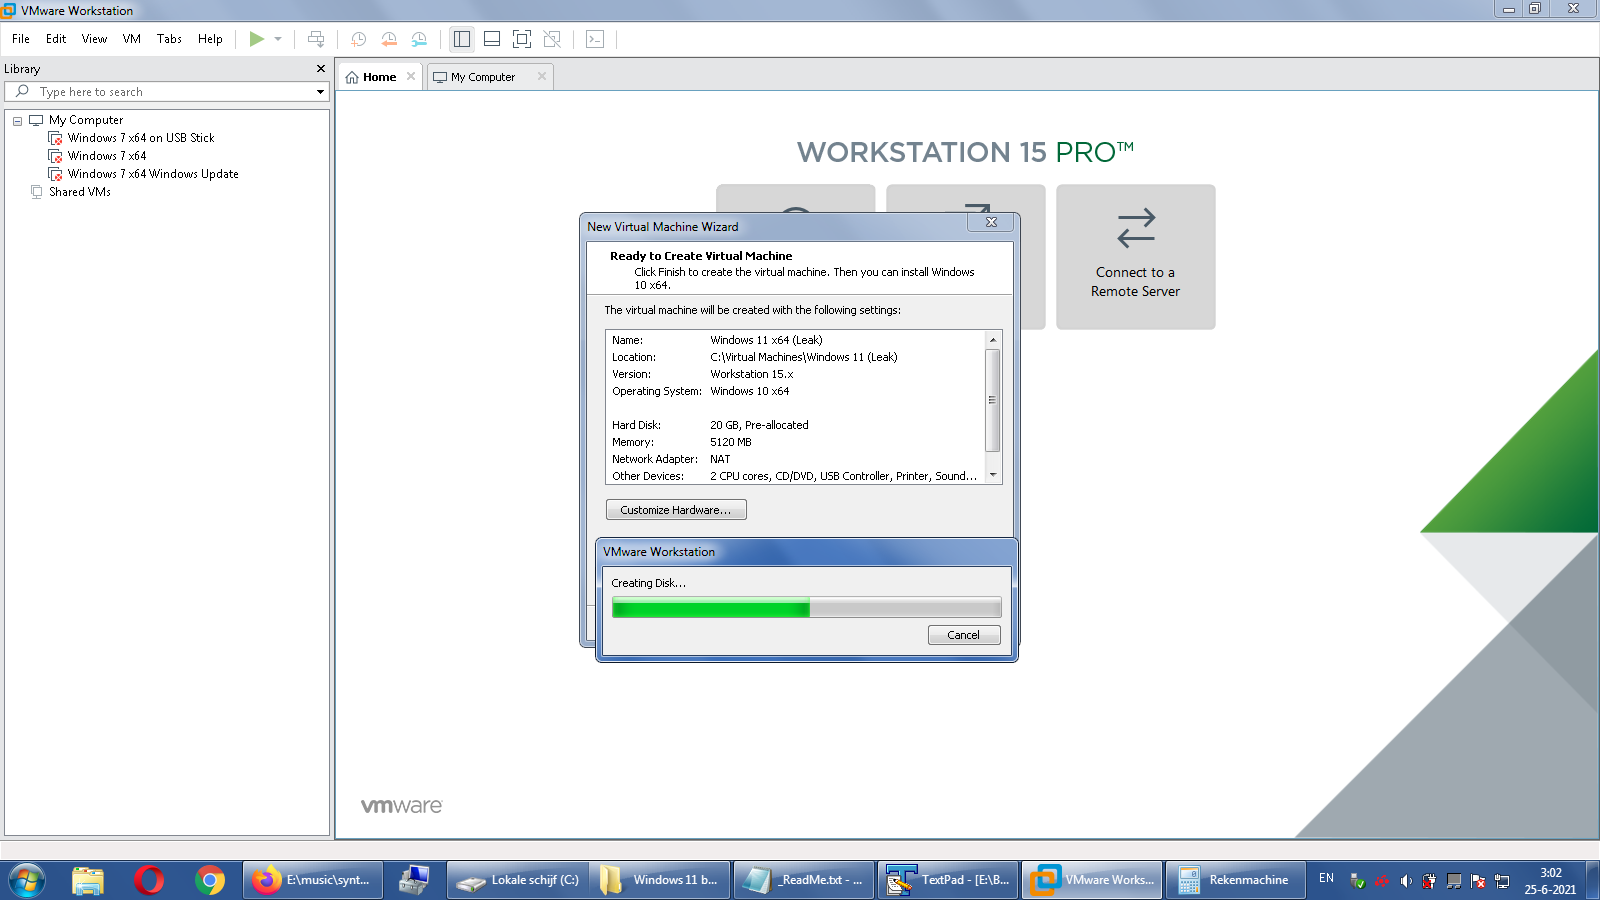Click the Take Snapshot clock icon
Screen dimensions: 1600x900
pyautogui.click(x=358, y=39)
